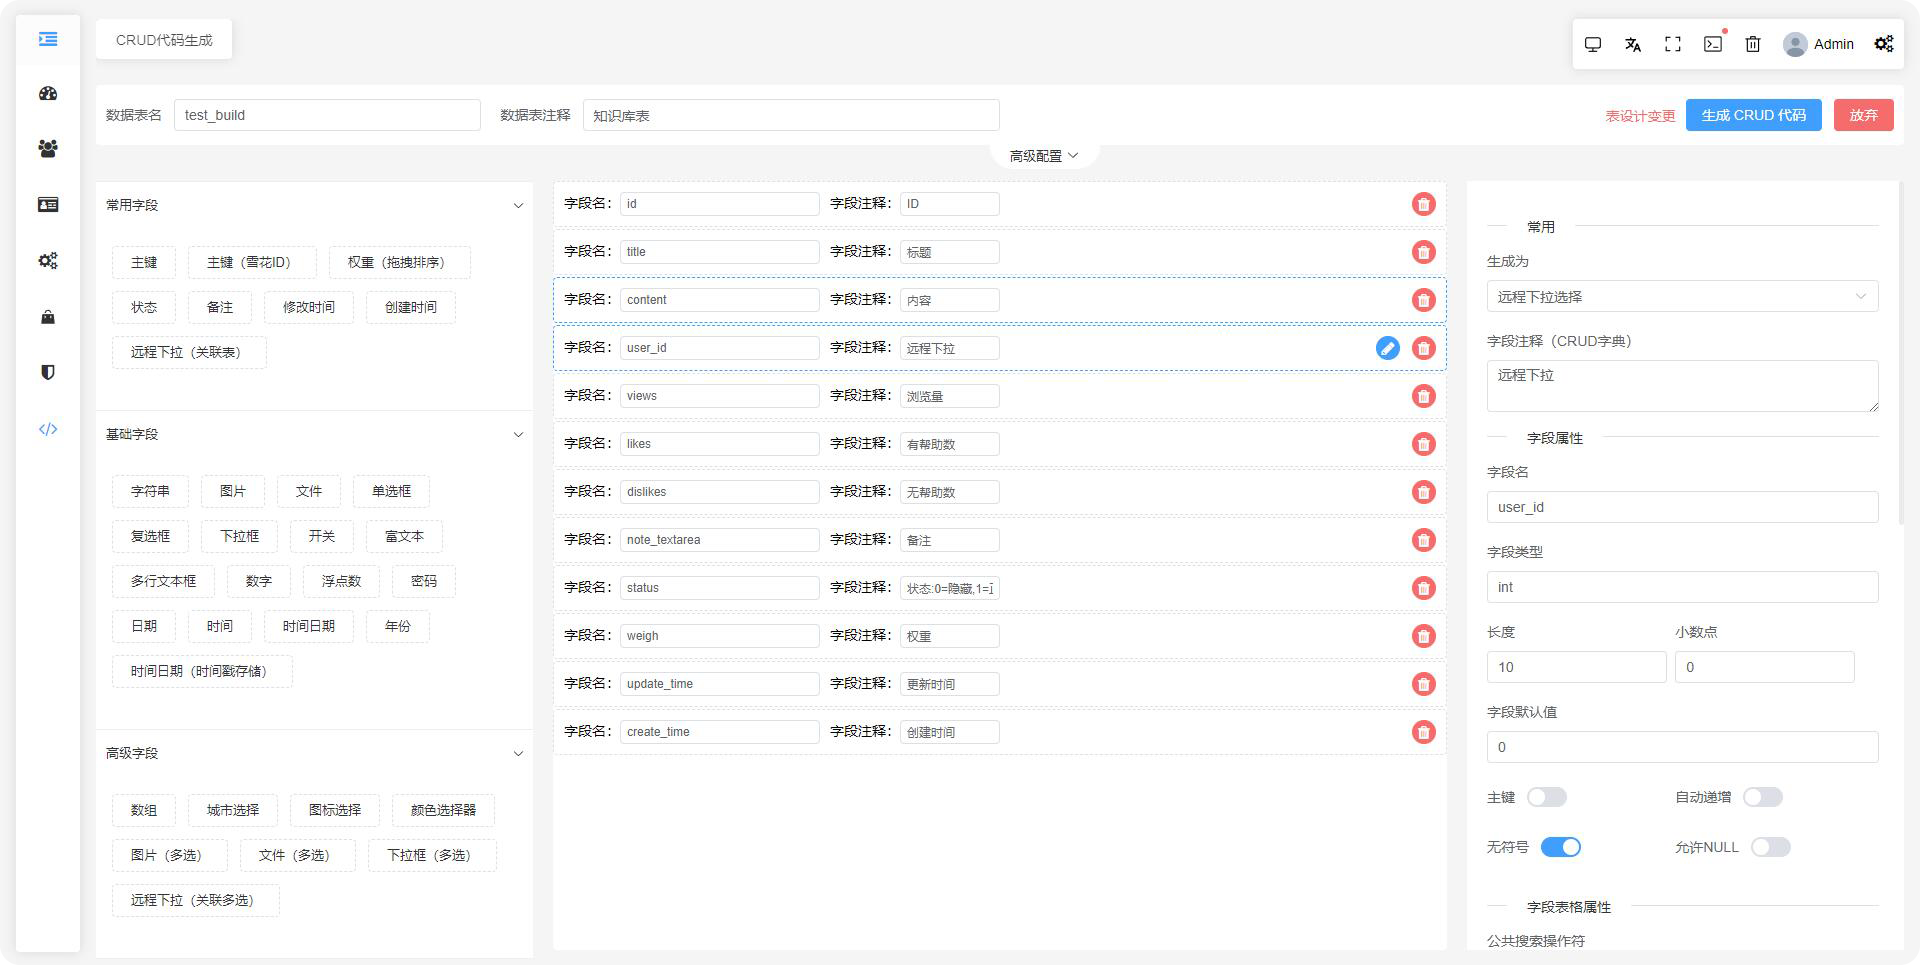Disable the 无符号 switch
Viewport: 1920px width, 965px height.
tap(1560, 847)
